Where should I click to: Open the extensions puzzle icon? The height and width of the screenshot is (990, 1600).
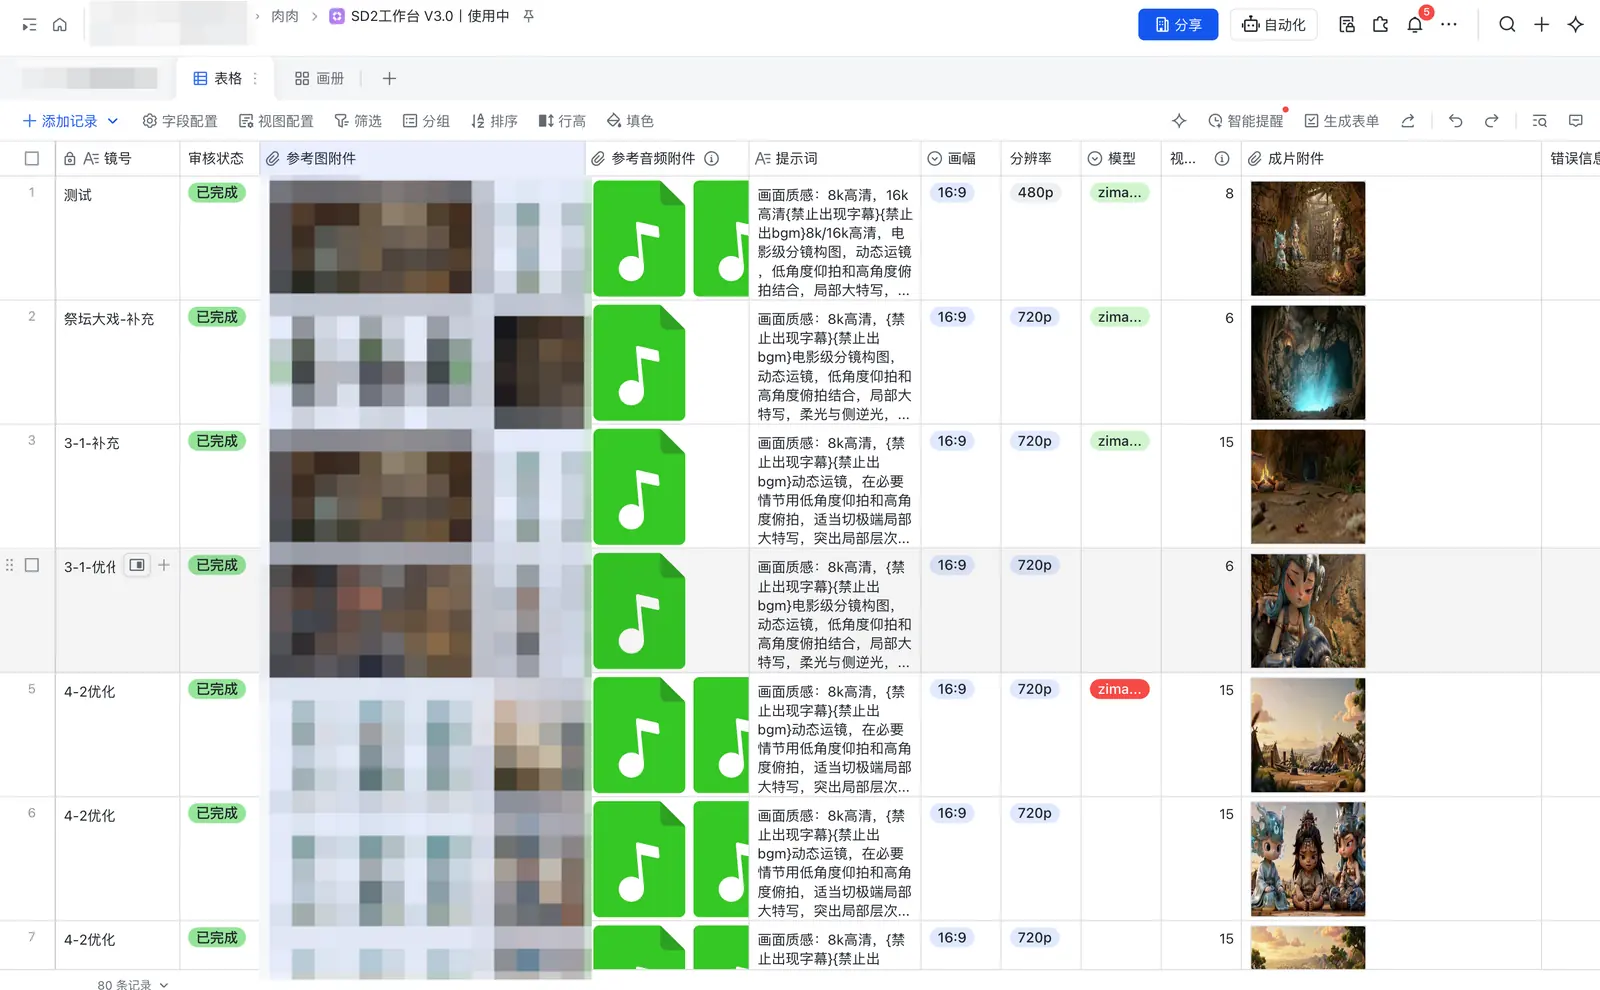coord(1381,25)
